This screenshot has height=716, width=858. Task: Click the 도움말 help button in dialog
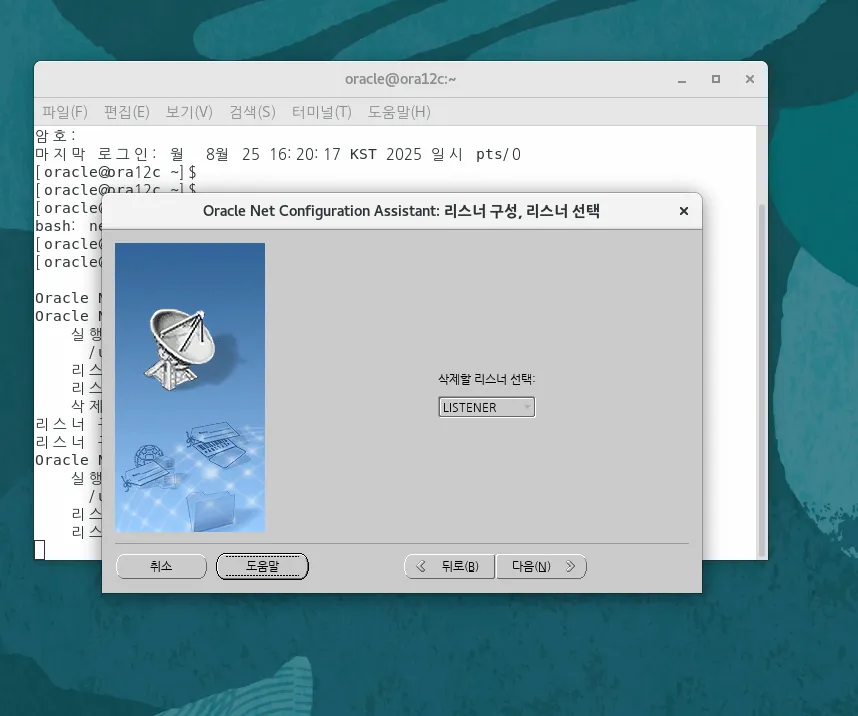click(262, 566)
